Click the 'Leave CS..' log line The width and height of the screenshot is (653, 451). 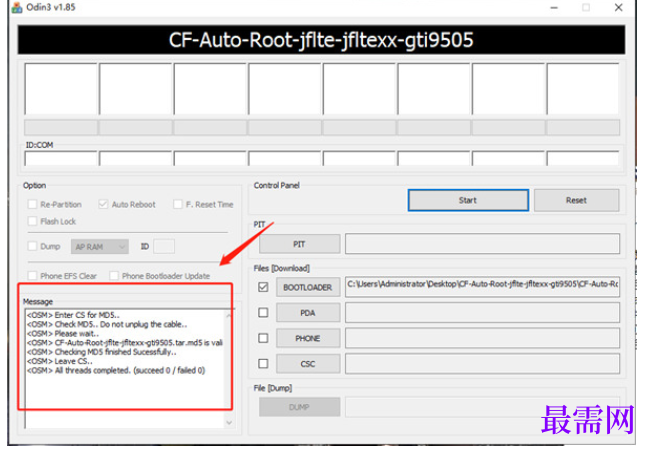pyautogui.click(x=60, y=361)
